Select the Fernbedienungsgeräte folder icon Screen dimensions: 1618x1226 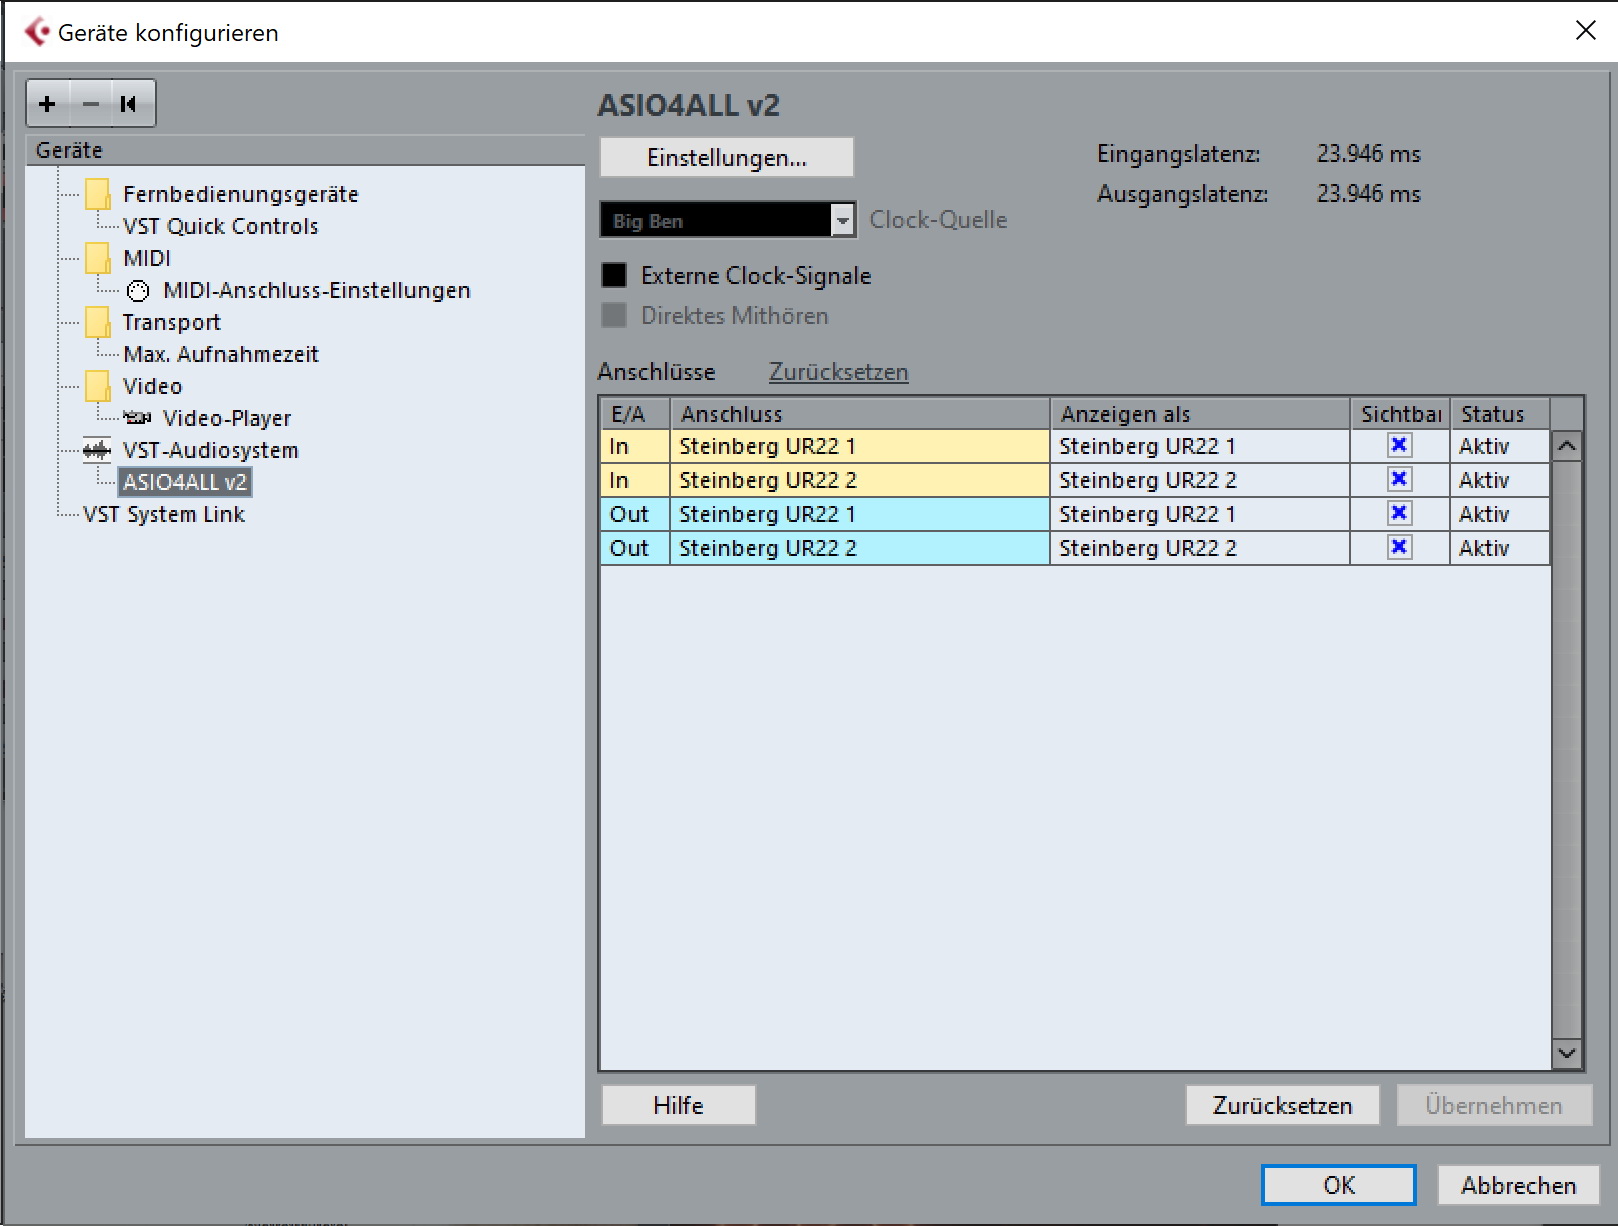coord(98,194)
